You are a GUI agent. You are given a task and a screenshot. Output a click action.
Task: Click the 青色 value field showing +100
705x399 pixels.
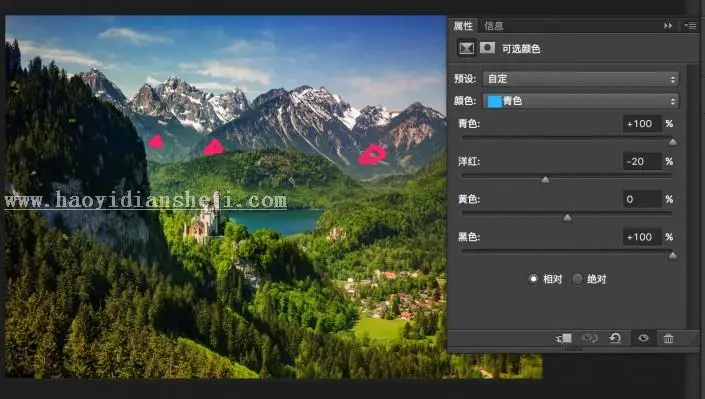(x=642, y=124)
